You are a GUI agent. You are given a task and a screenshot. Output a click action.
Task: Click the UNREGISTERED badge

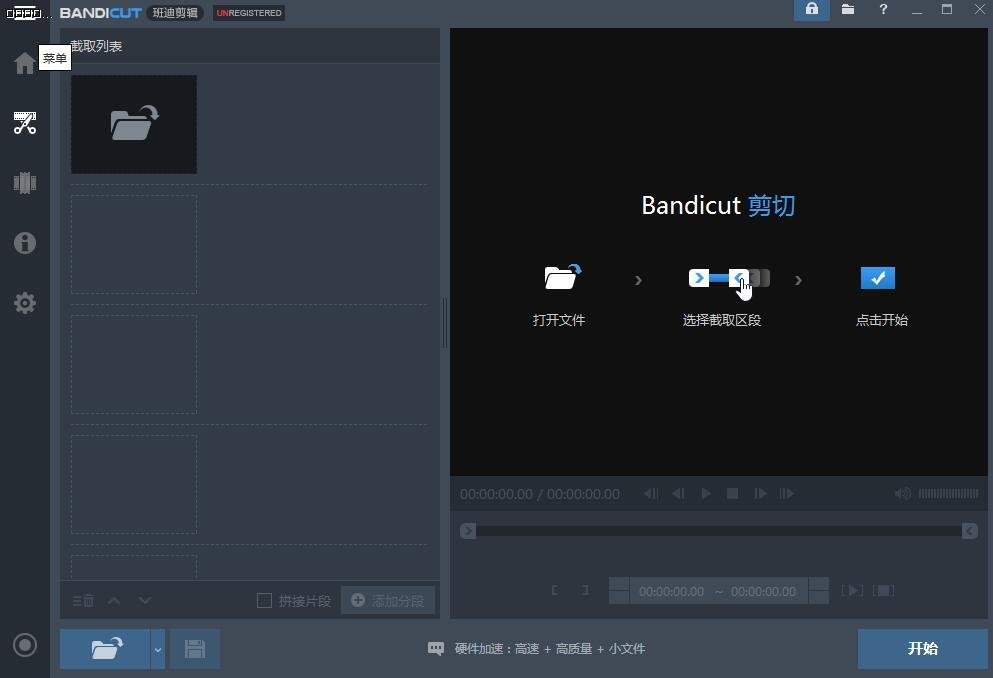coord(249,13)
